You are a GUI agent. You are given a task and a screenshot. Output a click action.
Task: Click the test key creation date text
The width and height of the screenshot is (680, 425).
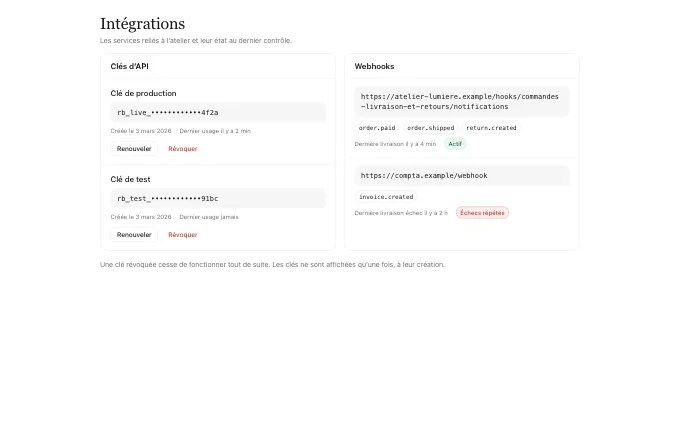pyautogui.click(x=141, y=217)
